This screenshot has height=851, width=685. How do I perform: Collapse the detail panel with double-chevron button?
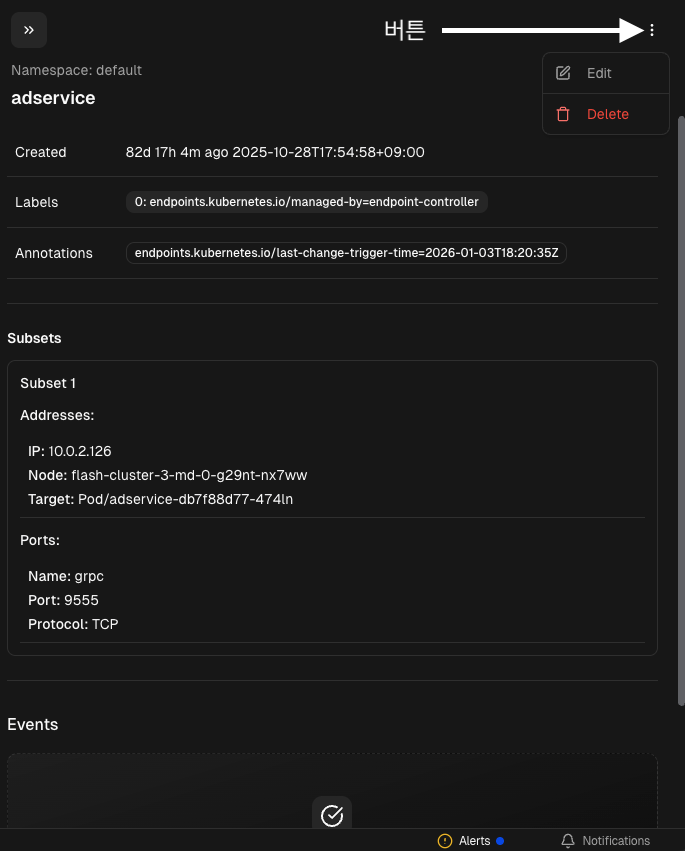[x=29, y=30]
